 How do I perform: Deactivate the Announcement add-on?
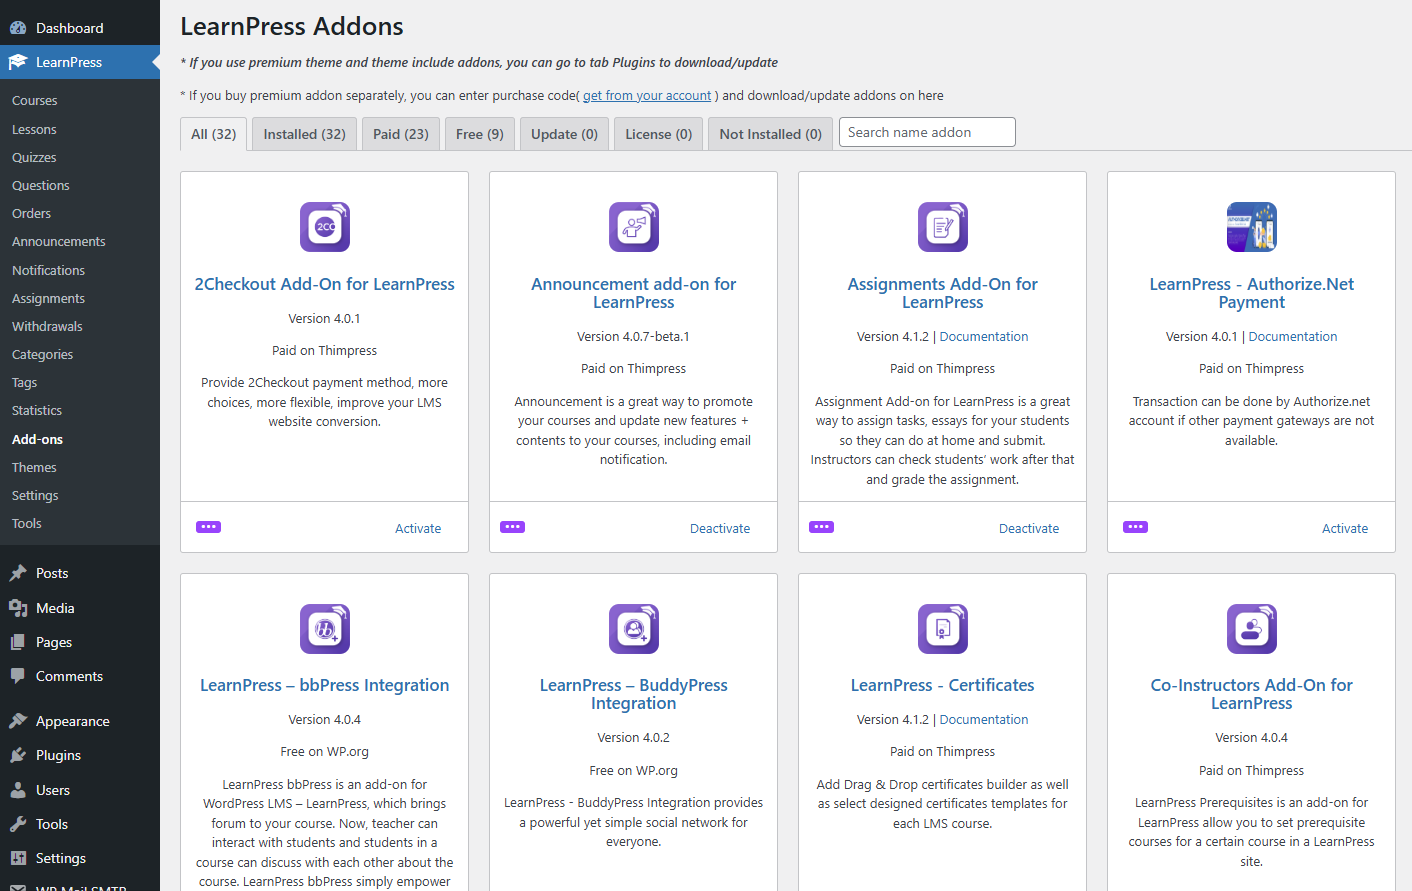click(x=720, y=529)
